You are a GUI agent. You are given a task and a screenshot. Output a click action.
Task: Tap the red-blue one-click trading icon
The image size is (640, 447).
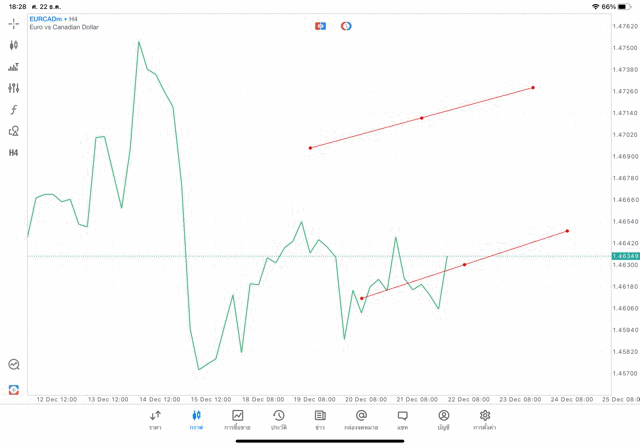point(320,26)
